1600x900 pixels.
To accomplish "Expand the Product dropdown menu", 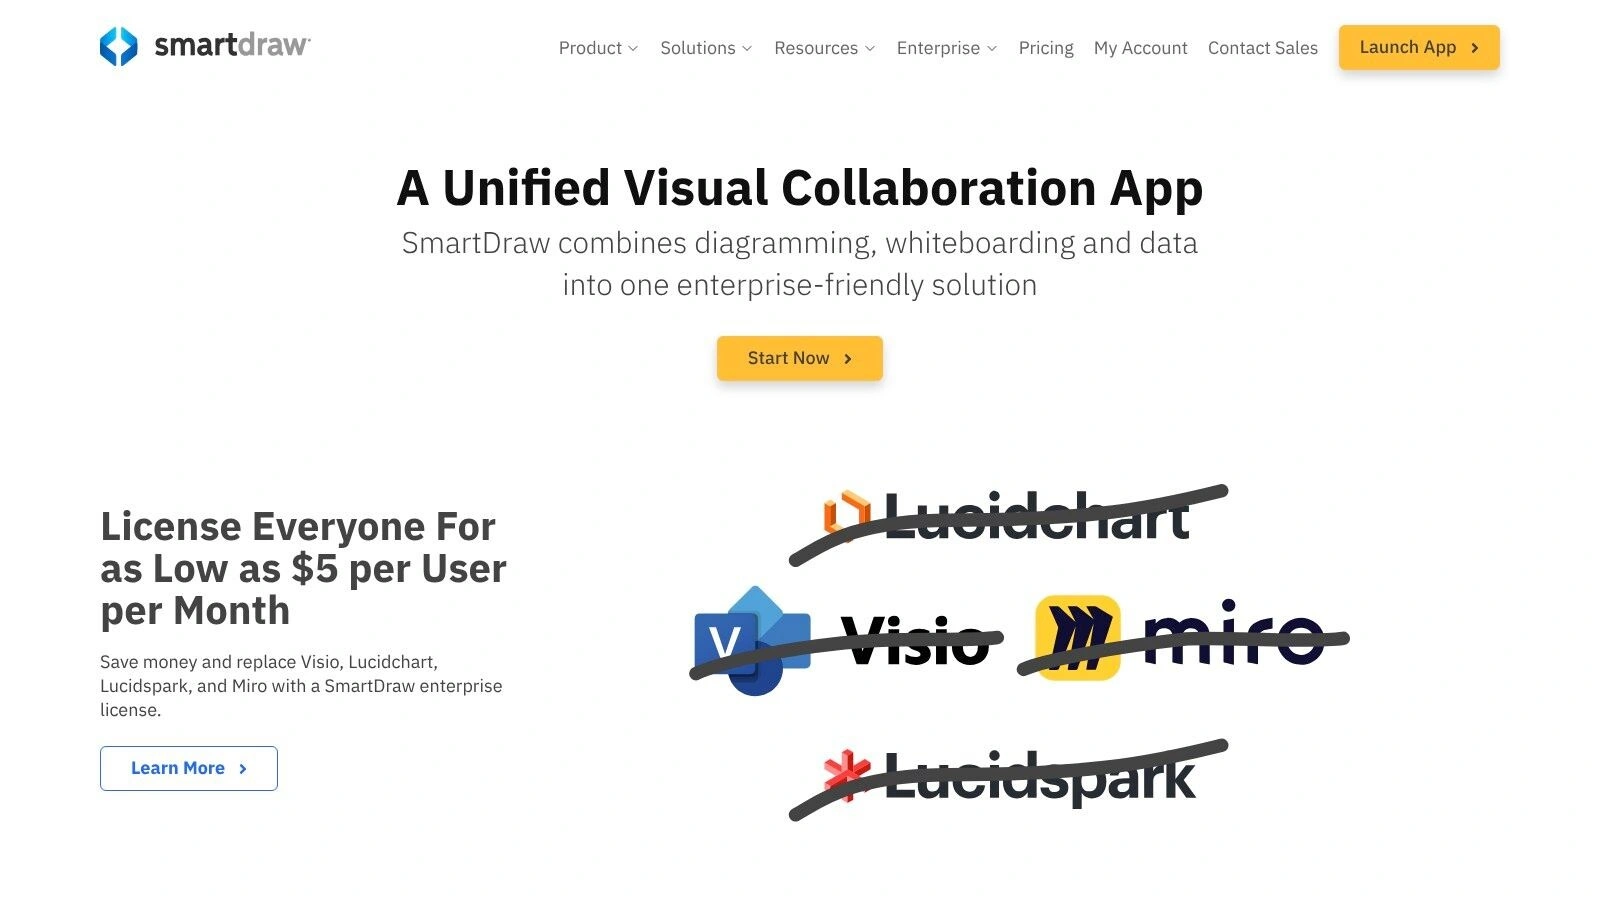I will [598, 48].
